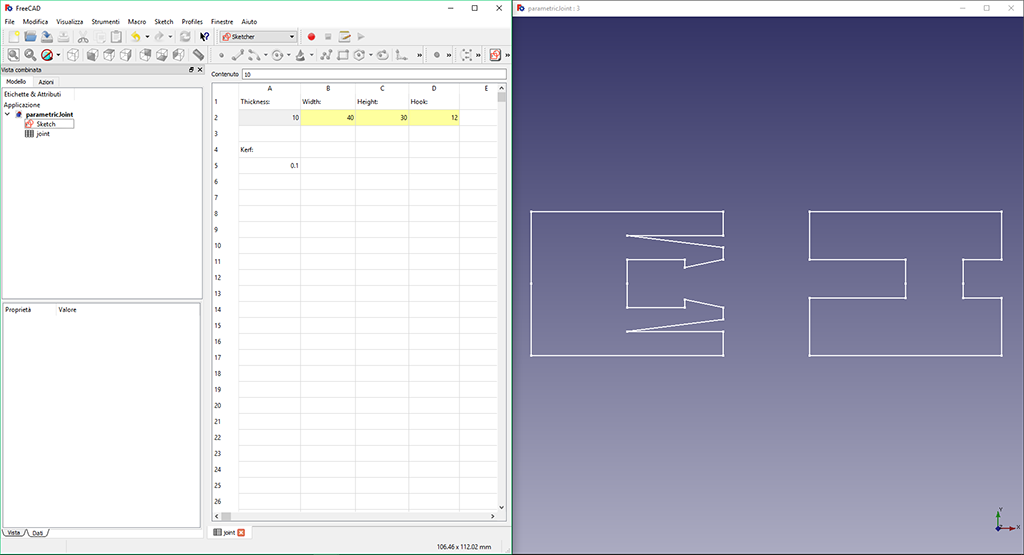The width and height of the screenshot is (1024, 555).
Task: Click the New Sketch icon in the toolbar
Action: click(x=495, y=55)
